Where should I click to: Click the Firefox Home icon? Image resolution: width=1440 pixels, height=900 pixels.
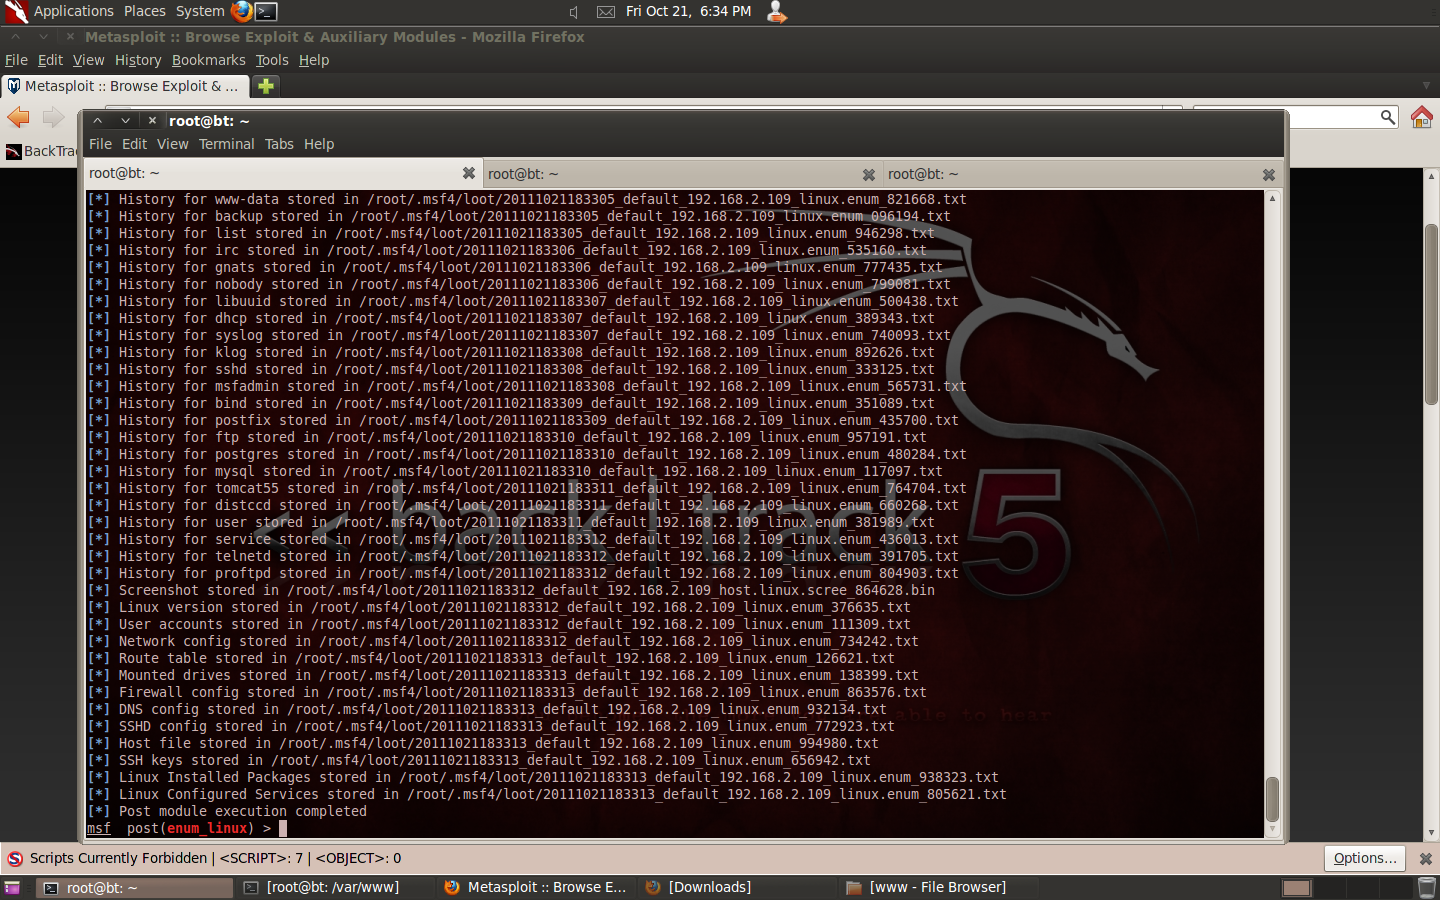point(1422,117)
